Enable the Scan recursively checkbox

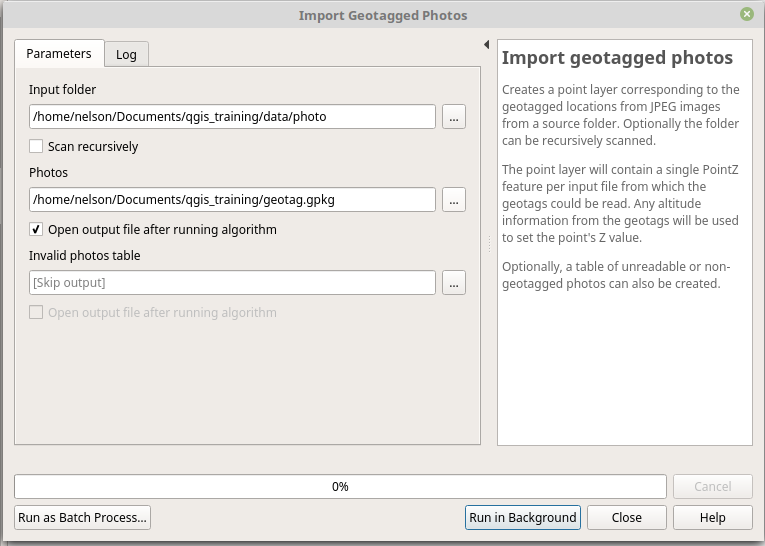point(36,146)
